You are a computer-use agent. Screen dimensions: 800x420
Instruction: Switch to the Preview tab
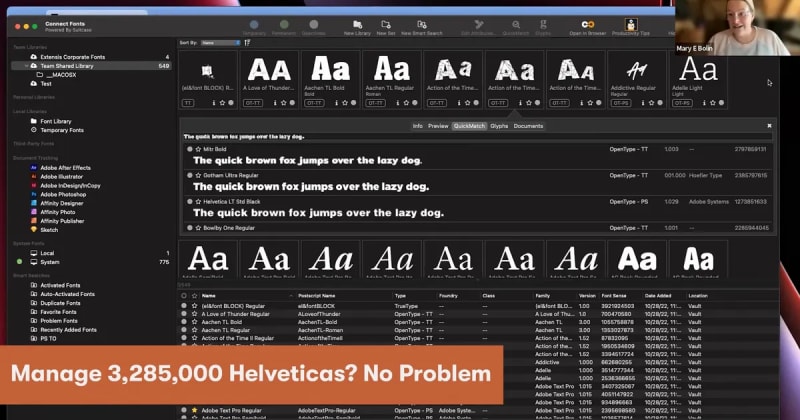(438, 126)
